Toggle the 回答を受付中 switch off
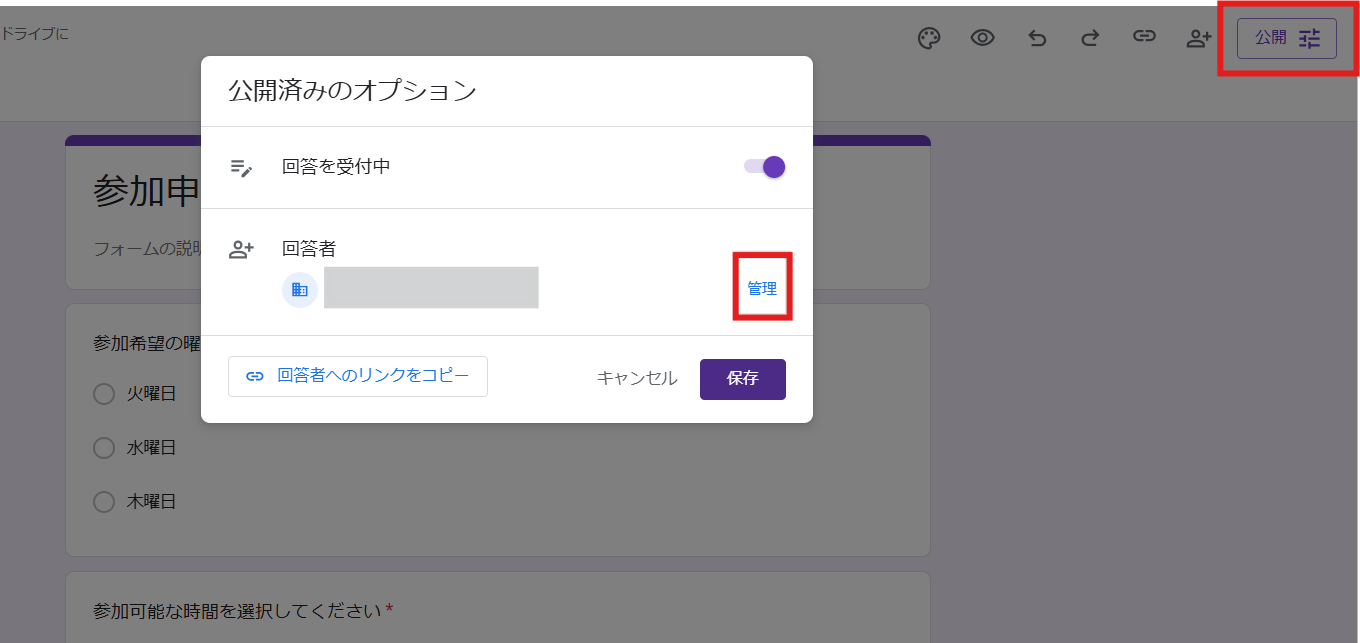The image size is (1360, 643). [x=765, y=167]
